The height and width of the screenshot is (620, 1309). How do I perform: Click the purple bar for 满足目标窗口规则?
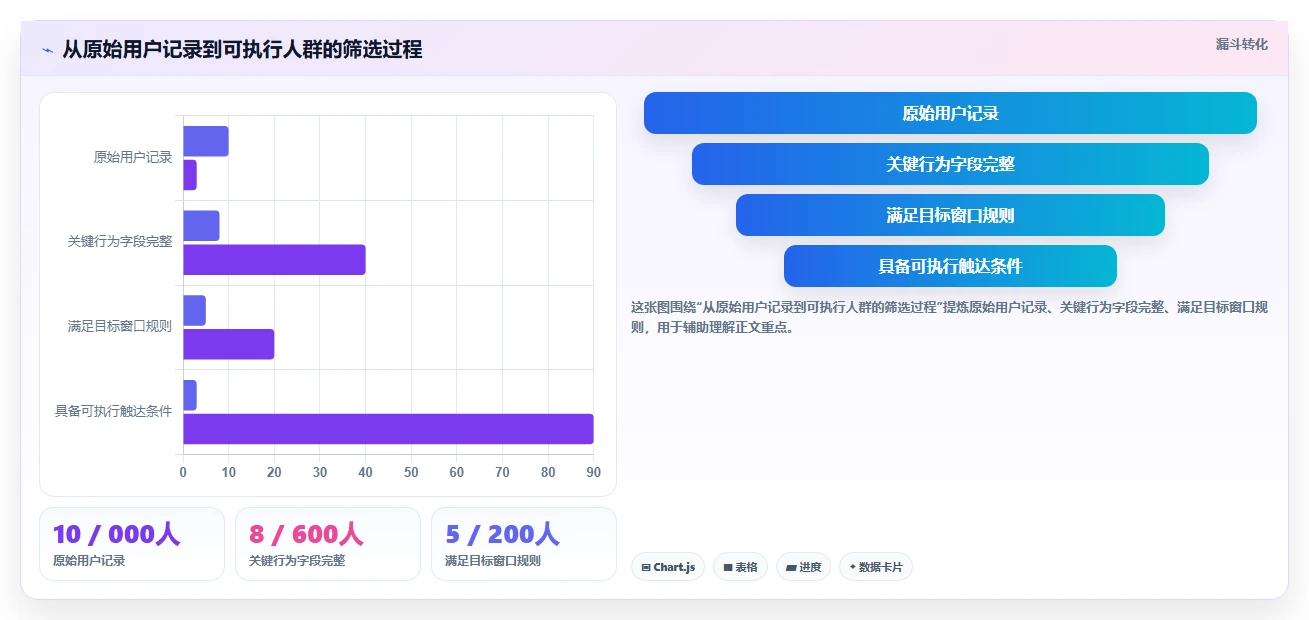point(228,344)
